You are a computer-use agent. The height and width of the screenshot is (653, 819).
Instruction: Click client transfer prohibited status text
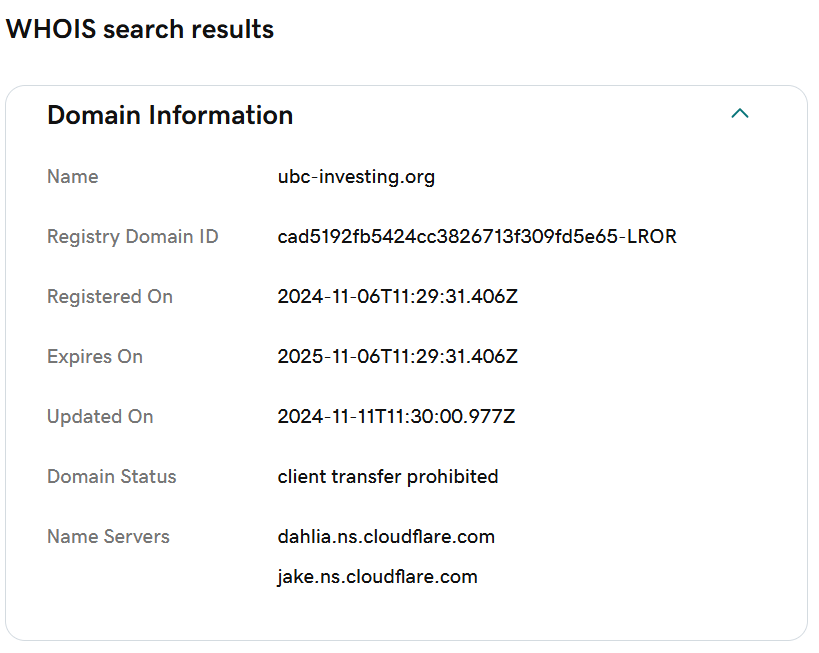(388, 476)
